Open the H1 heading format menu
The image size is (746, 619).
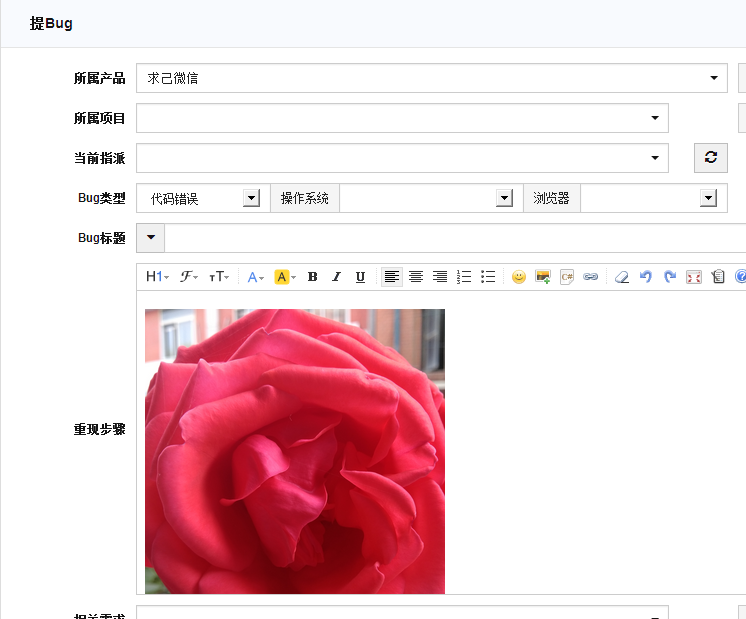pos(157,276)
